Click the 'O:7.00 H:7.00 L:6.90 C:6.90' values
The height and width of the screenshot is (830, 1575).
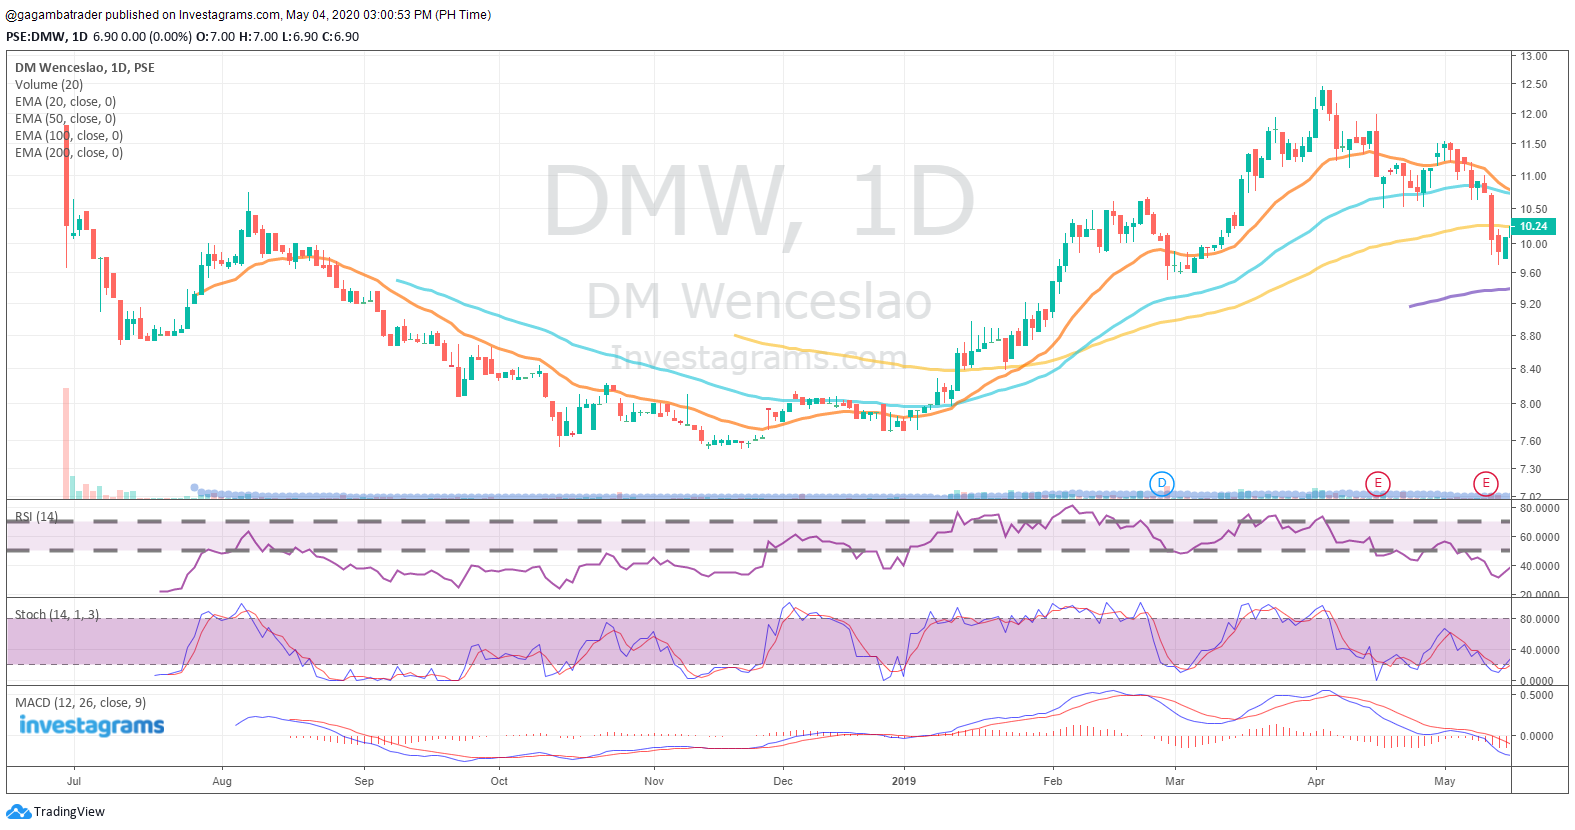coord(277,37)
